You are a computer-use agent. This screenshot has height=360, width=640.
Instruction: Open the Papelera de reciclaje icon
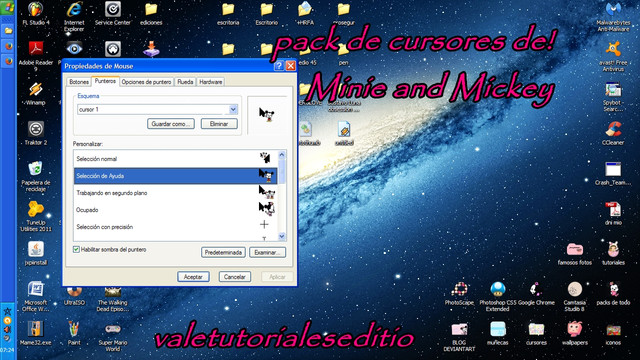[x=36, y=177]
